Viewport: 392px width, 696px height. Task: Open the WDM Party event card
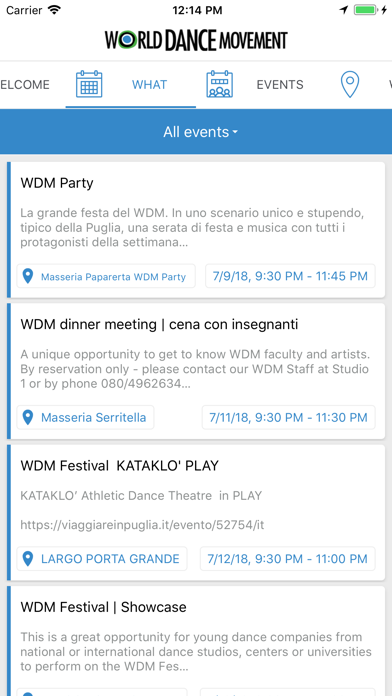click(196, 230)
